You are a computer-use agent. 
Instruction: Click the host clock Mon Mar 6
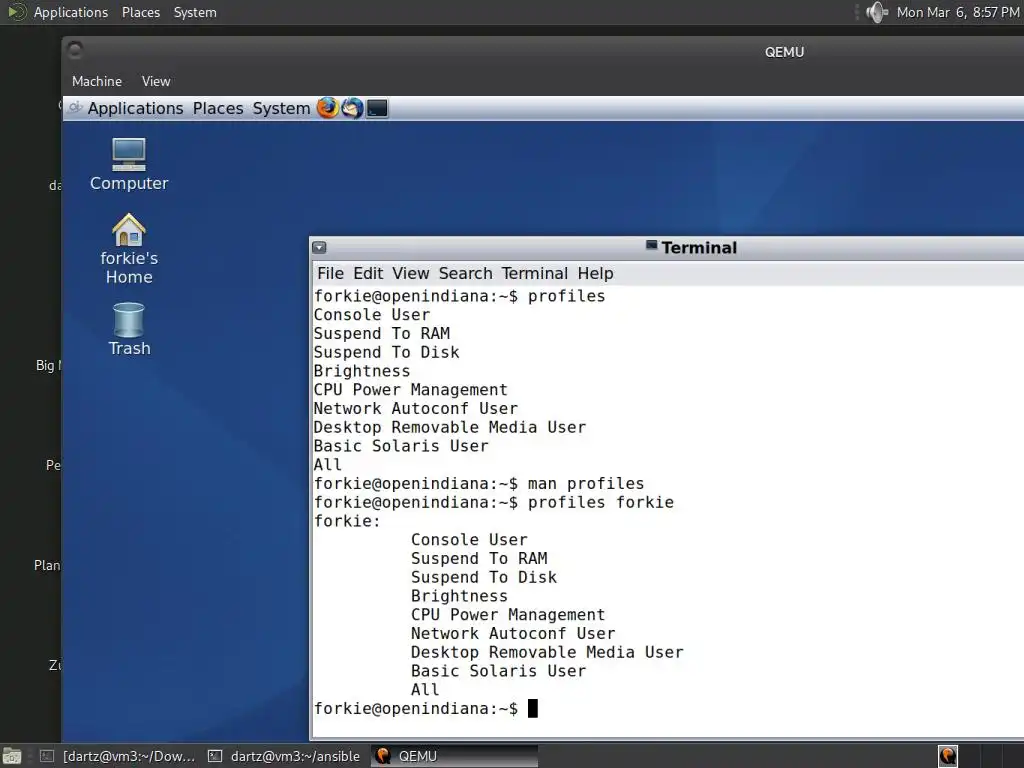(957, 12)
